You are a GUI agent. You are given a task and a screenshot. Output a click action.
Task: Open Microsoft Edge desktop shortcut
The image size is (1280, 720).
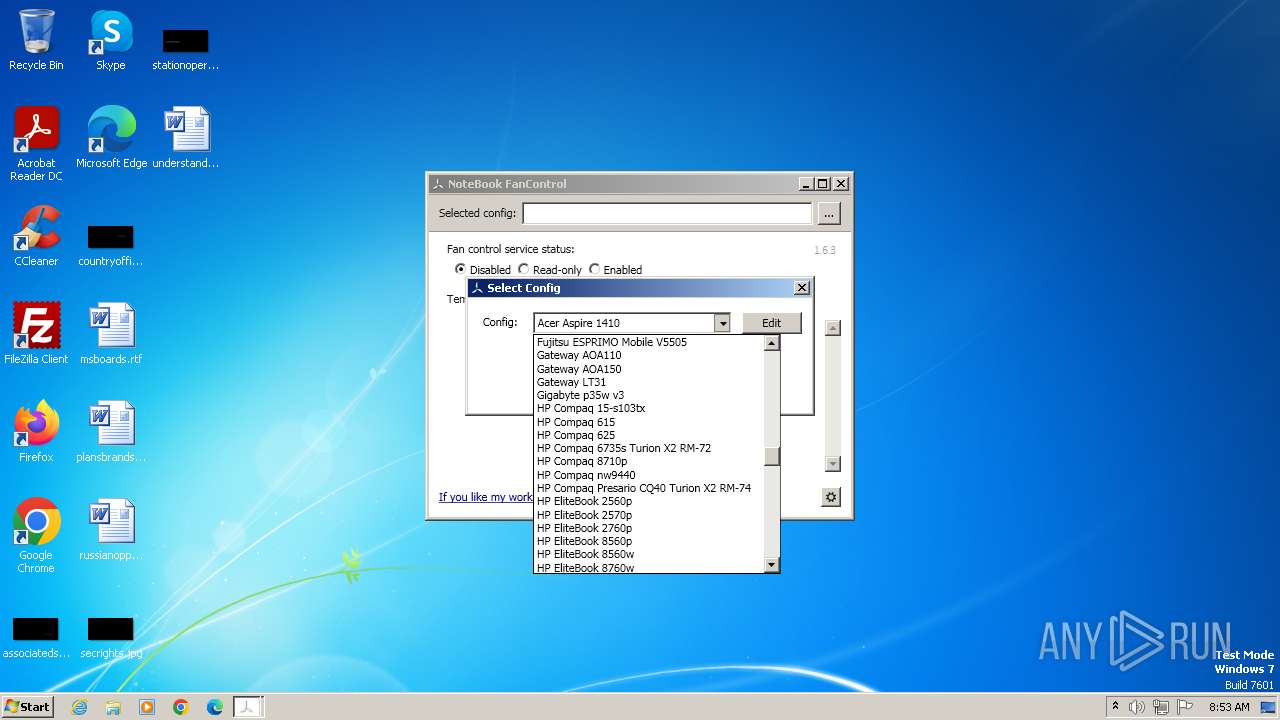[x=111, y=138]
